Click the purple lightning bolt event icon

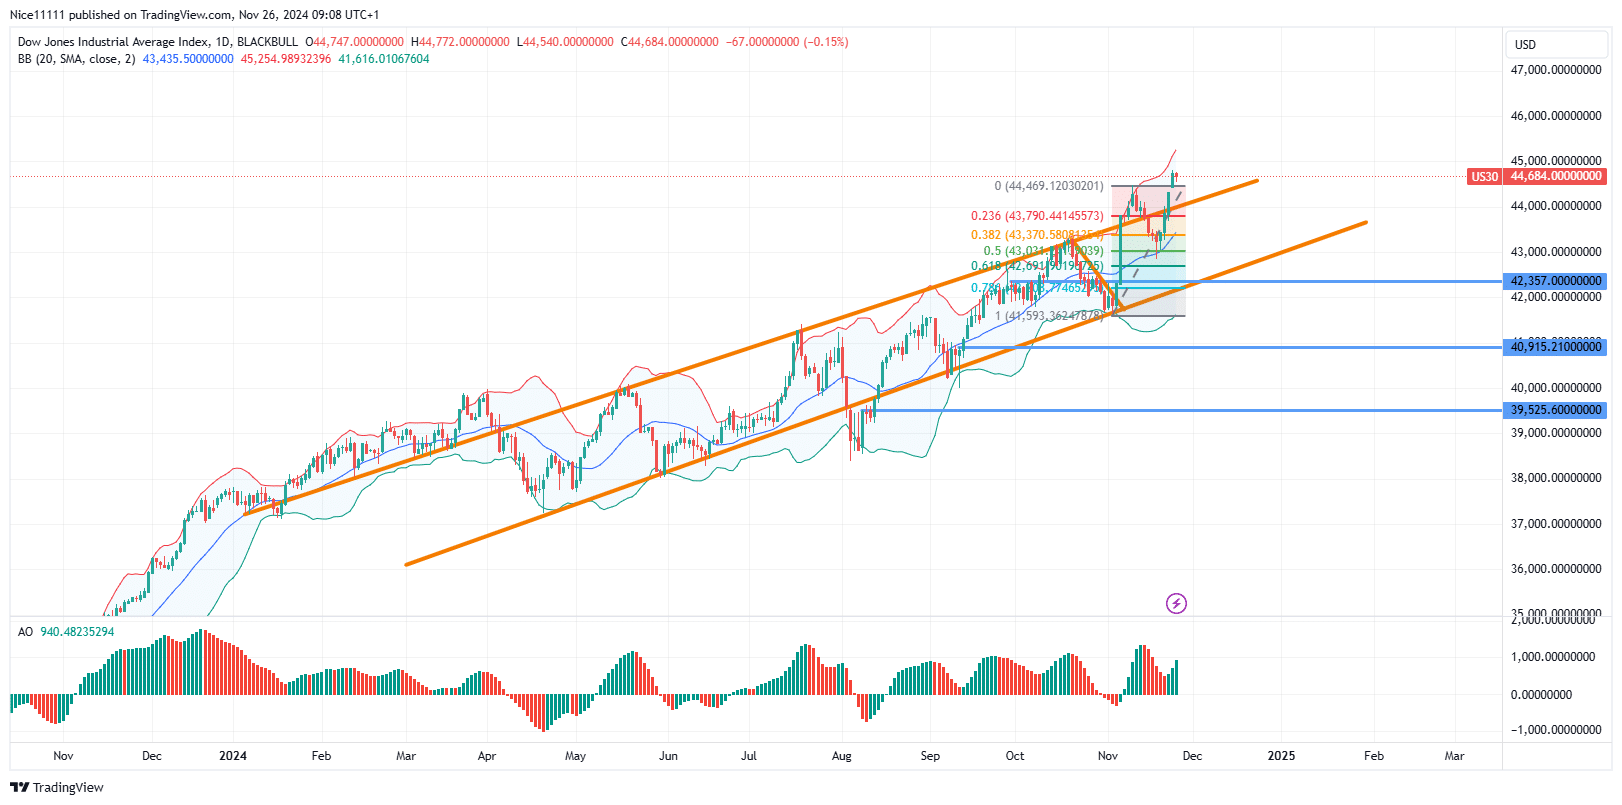pos(1176,603)
